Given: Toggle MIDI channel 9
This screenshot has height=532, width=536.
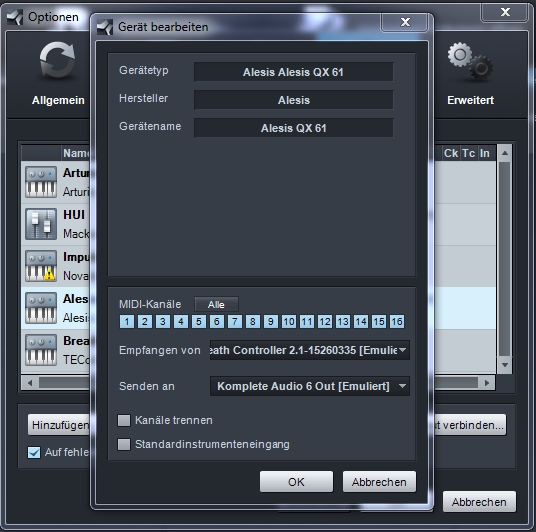Looking at the screenshot, I should pyautogui.click(x=271, y=321).
